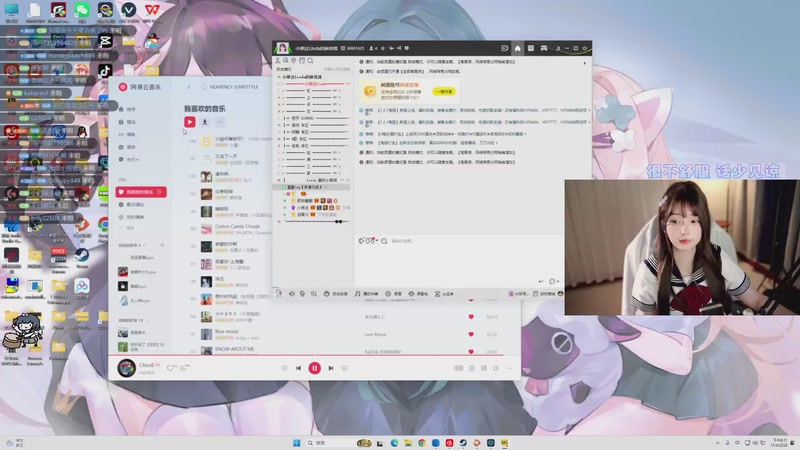This screenshot has width=800, height=450.
Task: Open the home tab in voice chat title bar
Action: click(x=517, y=48)
